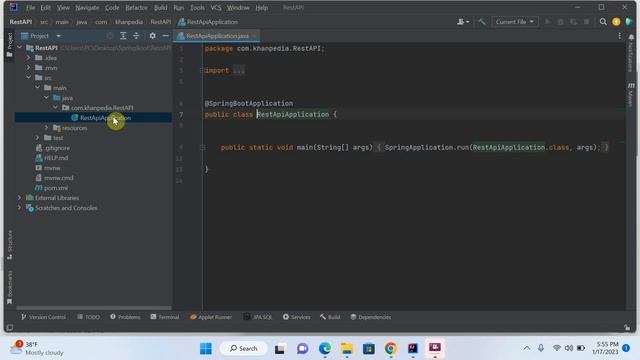Collapse the main folder

[37, 87]
